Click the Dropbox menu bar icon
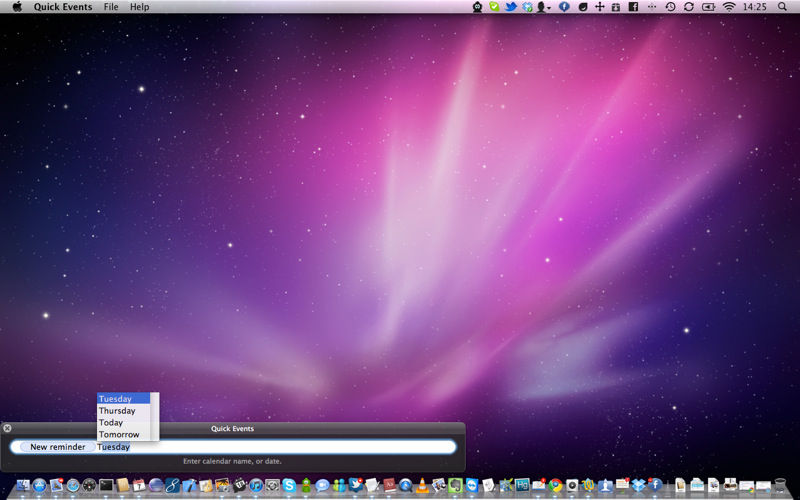This screenshot has height=500, width=800. (x=527, y=7)
